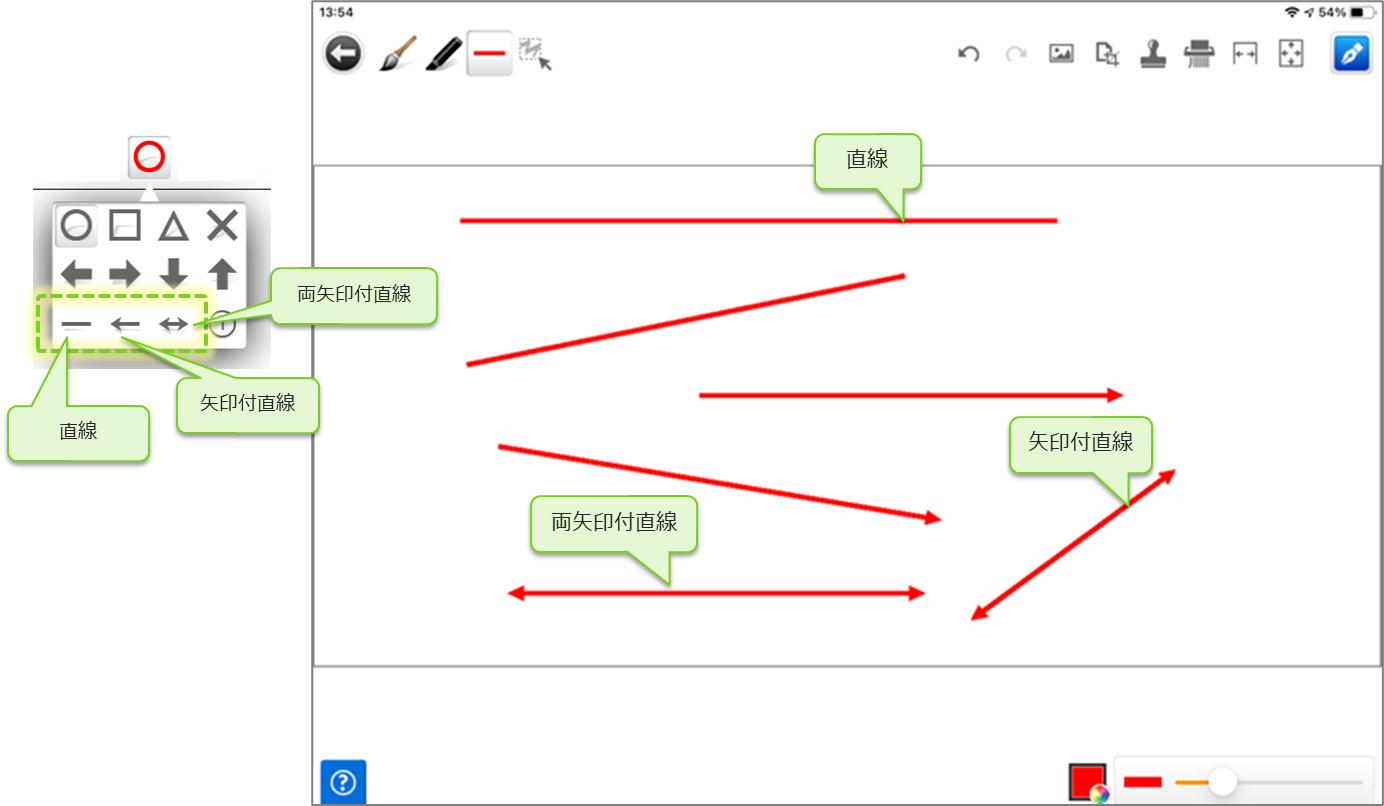Open the shape palette via red circle button

(149, 157)
